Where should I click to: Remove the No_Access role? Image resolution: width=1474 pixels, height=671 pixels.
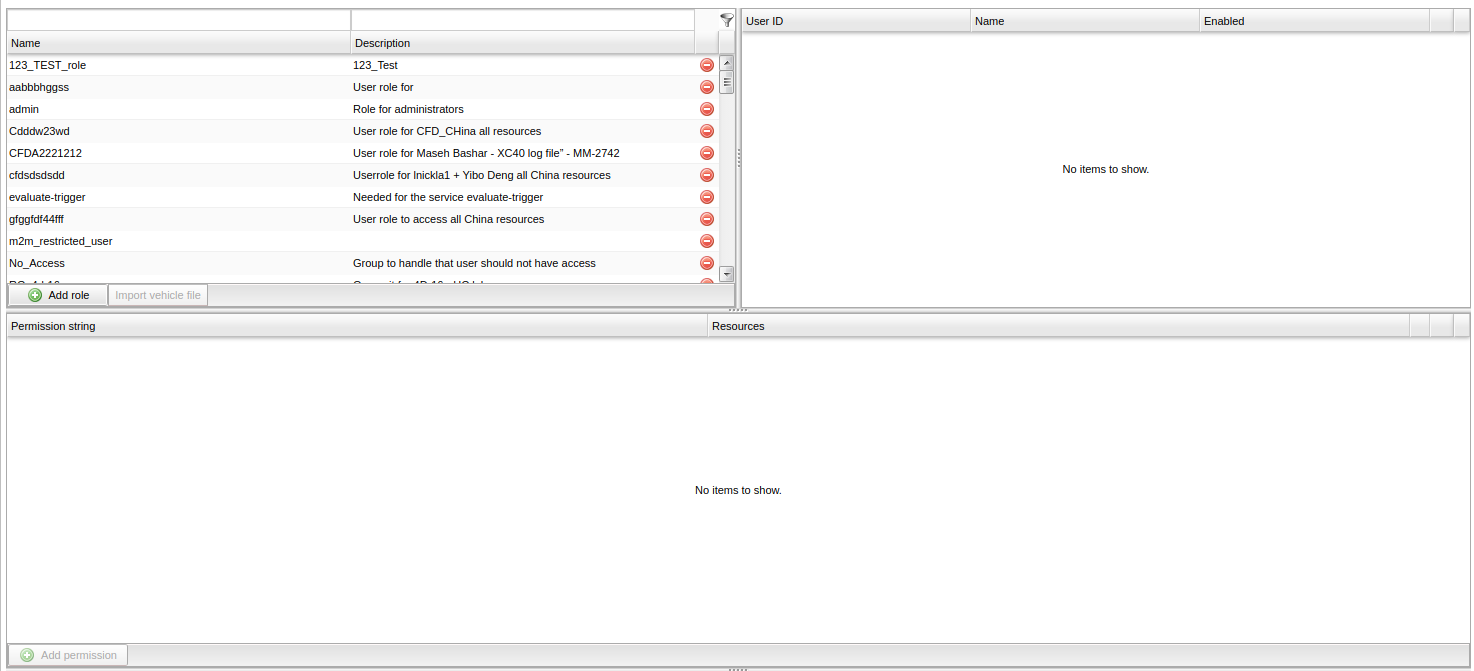706,263
